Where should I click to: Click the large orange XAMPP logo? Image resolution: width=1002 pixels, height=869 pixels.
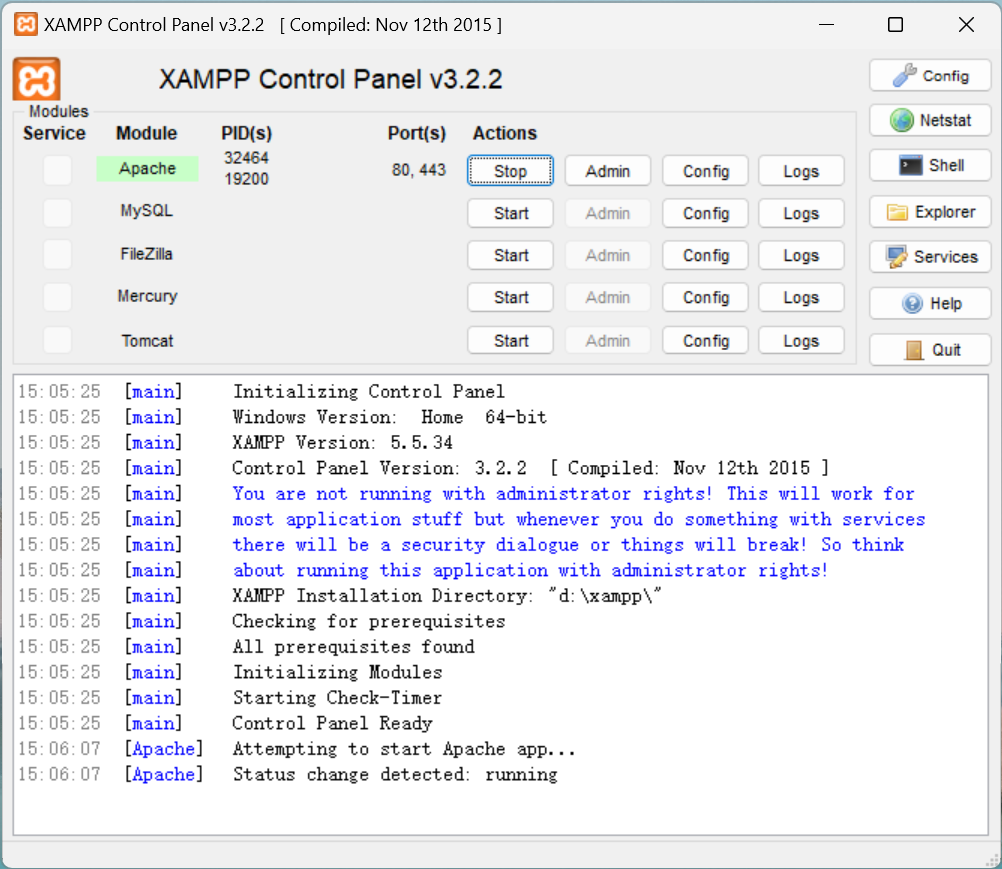[x=36, y=79]
